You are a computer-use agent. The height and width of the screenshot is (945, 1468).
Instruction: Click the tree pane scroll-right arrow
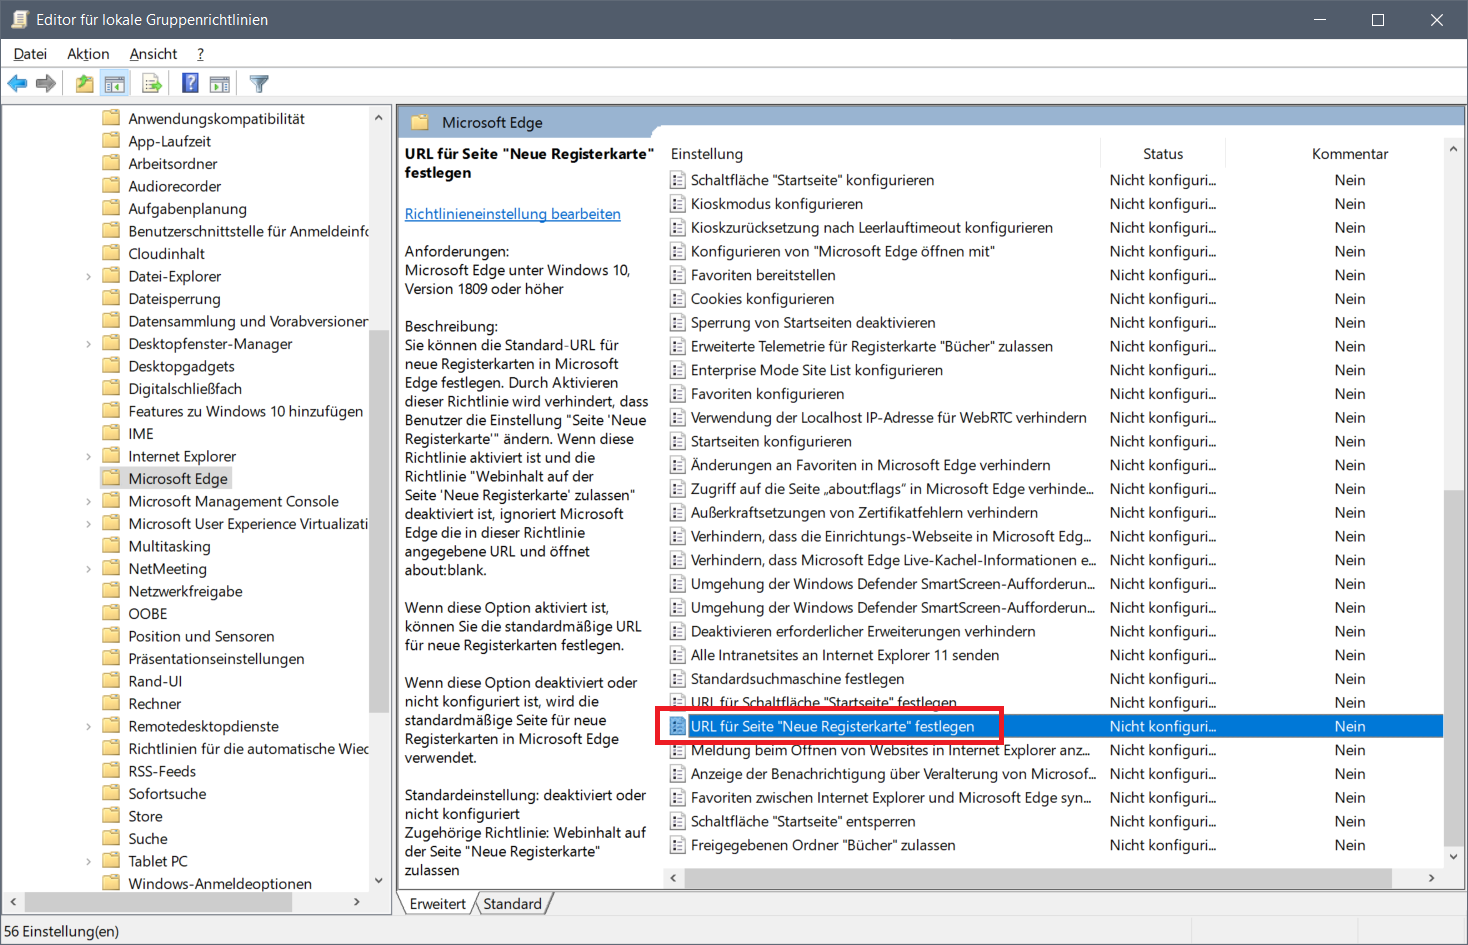point(357,902)
